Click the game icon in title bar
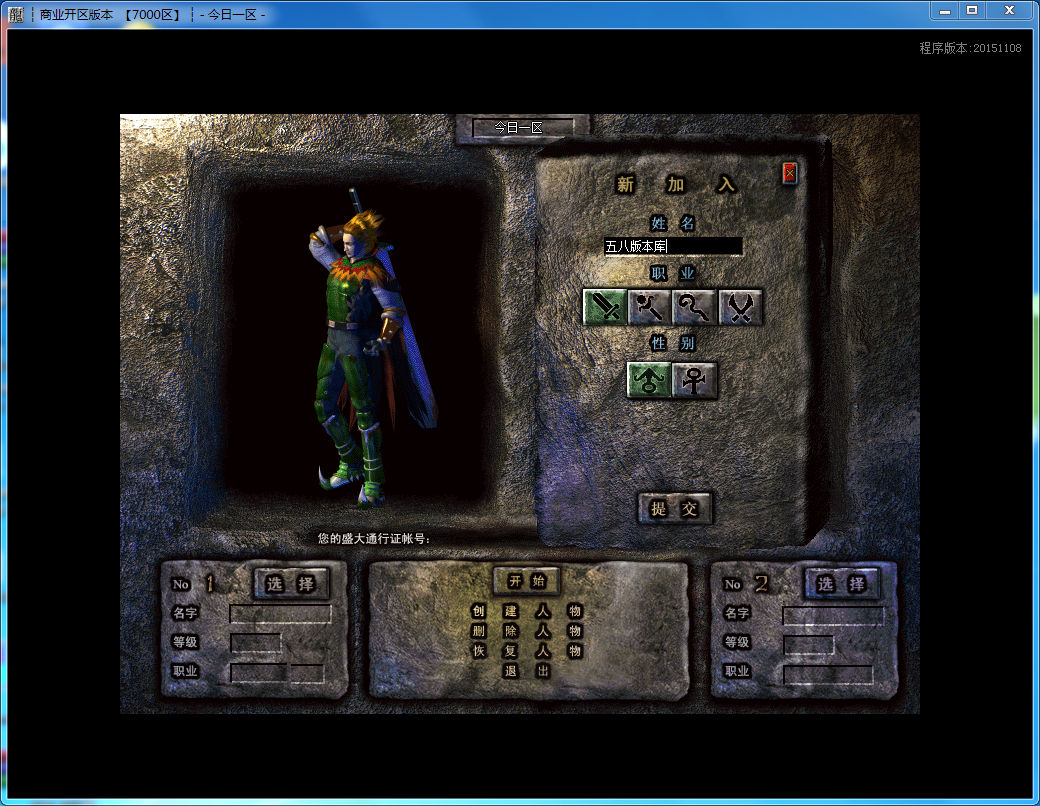 click(x=15, y=14)
